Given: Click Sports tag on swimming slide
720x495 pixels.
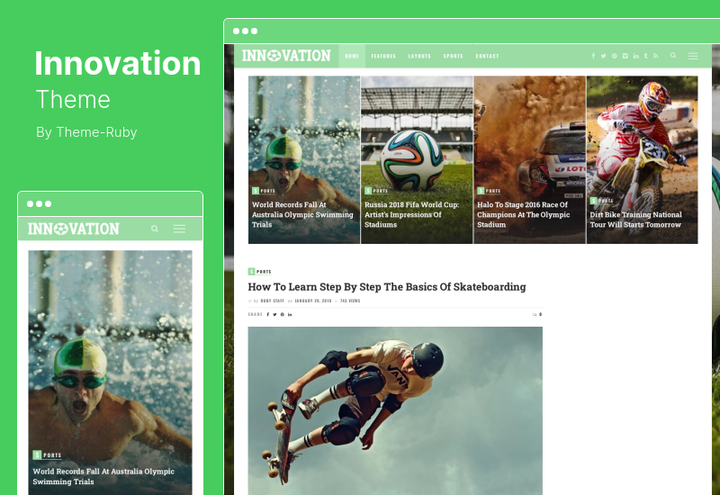Looking at the screenshot, I should (x=264, y=191).
